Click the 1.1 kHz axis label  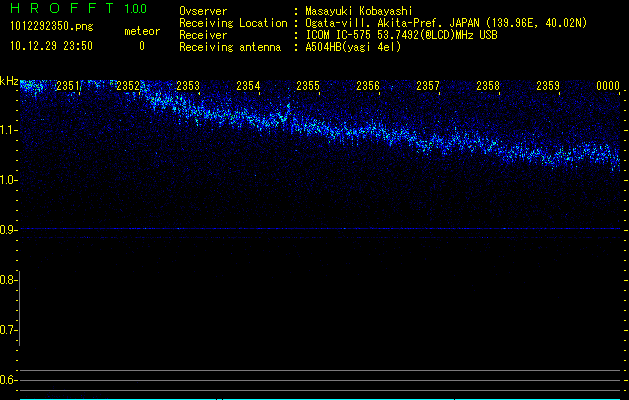point(7,130)
